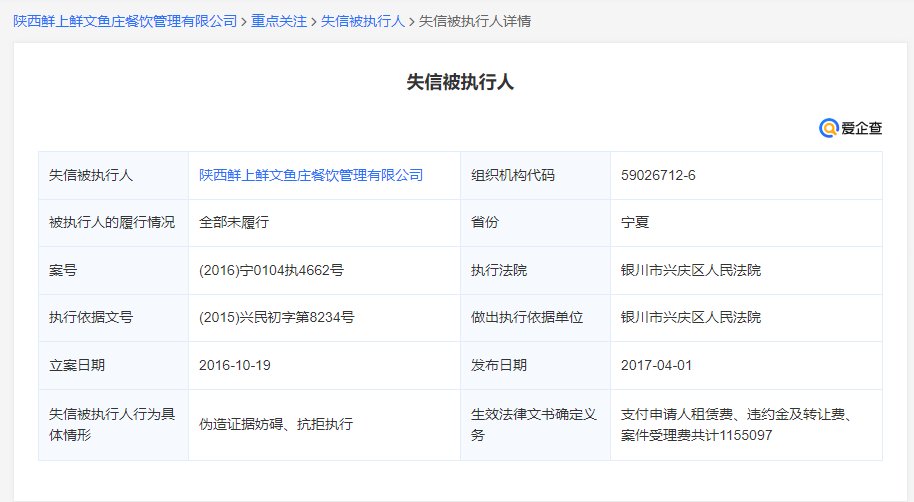Viewport: 914px width, 502px height.
Task: Click the 失信被执行人详情 breadcrumb text
Action: point(473,20)
